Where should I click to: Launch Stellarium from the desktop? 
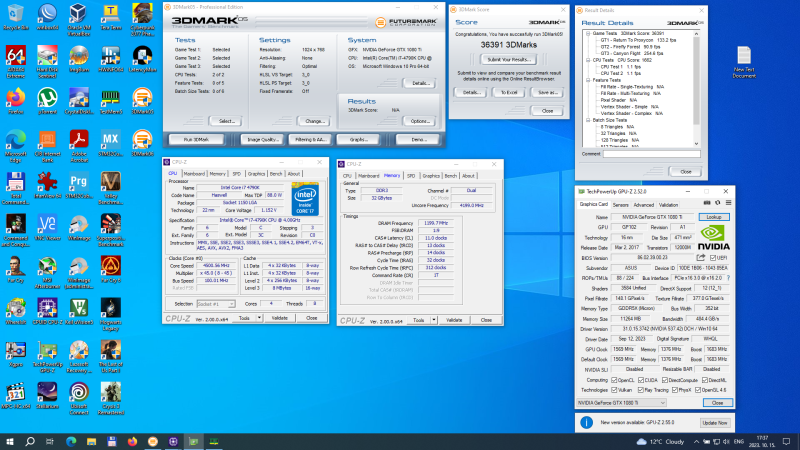[47, 395]
